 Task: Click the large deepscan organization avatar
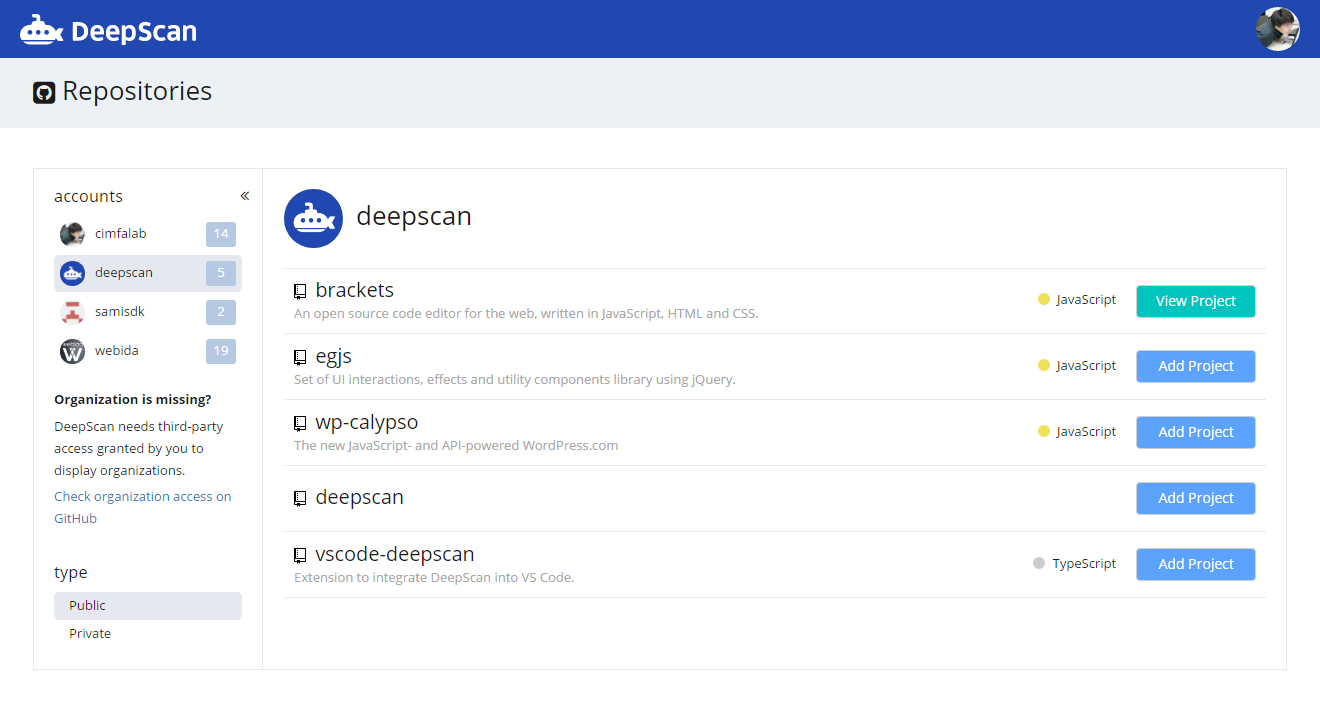[x=314, y=218]
